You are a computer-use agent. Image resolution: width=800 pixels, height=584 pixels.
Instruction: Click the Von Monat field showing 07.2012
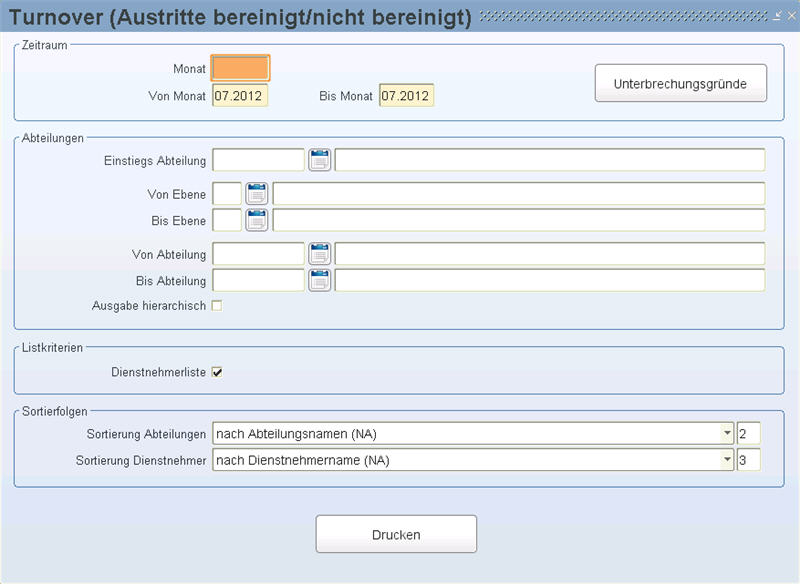[240, 95]
